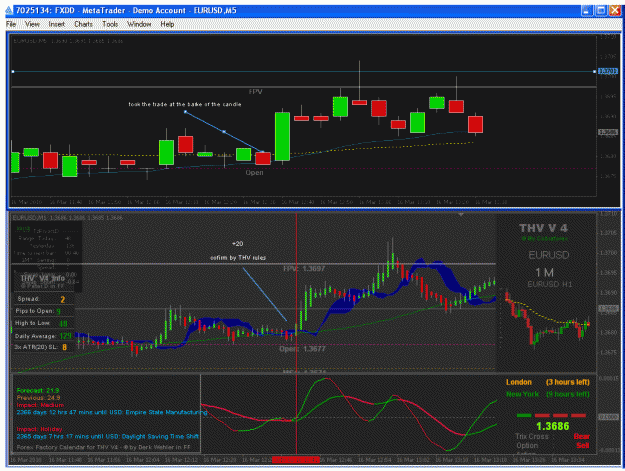Click the '(3 hours left)' London timer text
The width and height of the screenshot is (625, 471).
(x=568, y=382)
